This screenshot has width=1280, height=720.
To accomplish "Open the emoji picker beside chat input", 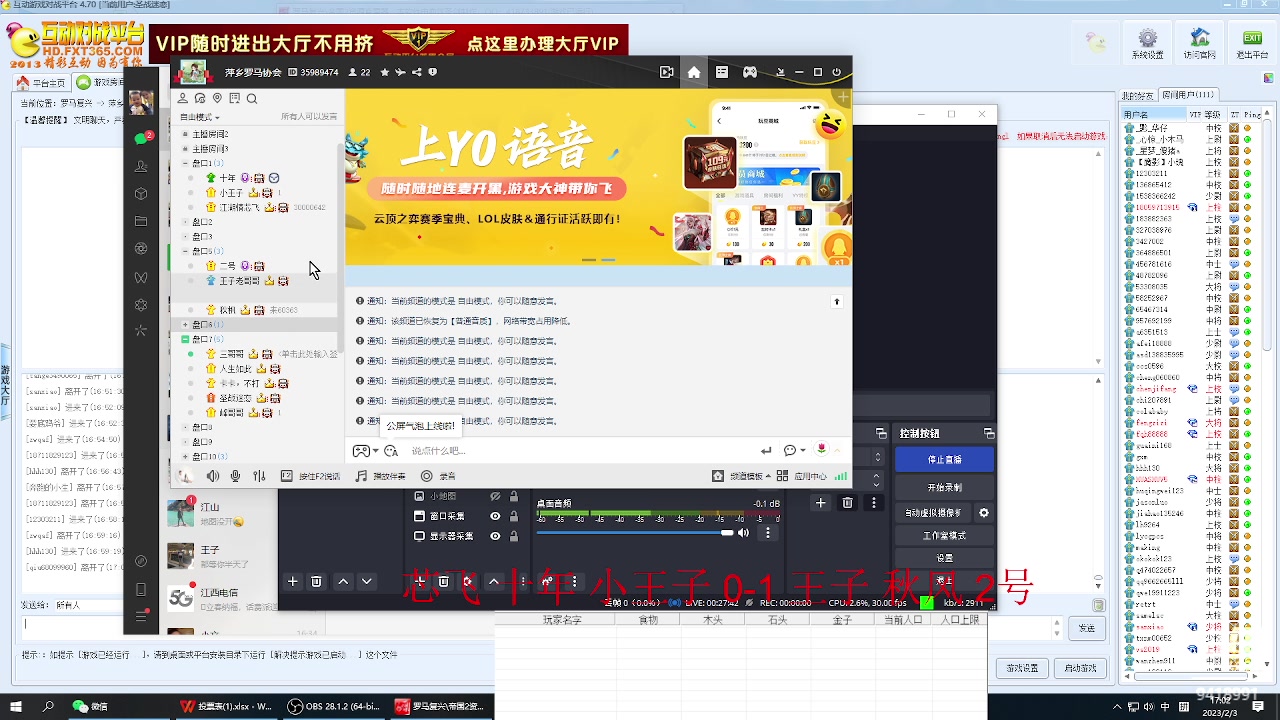I will click(x=789, y=451).
